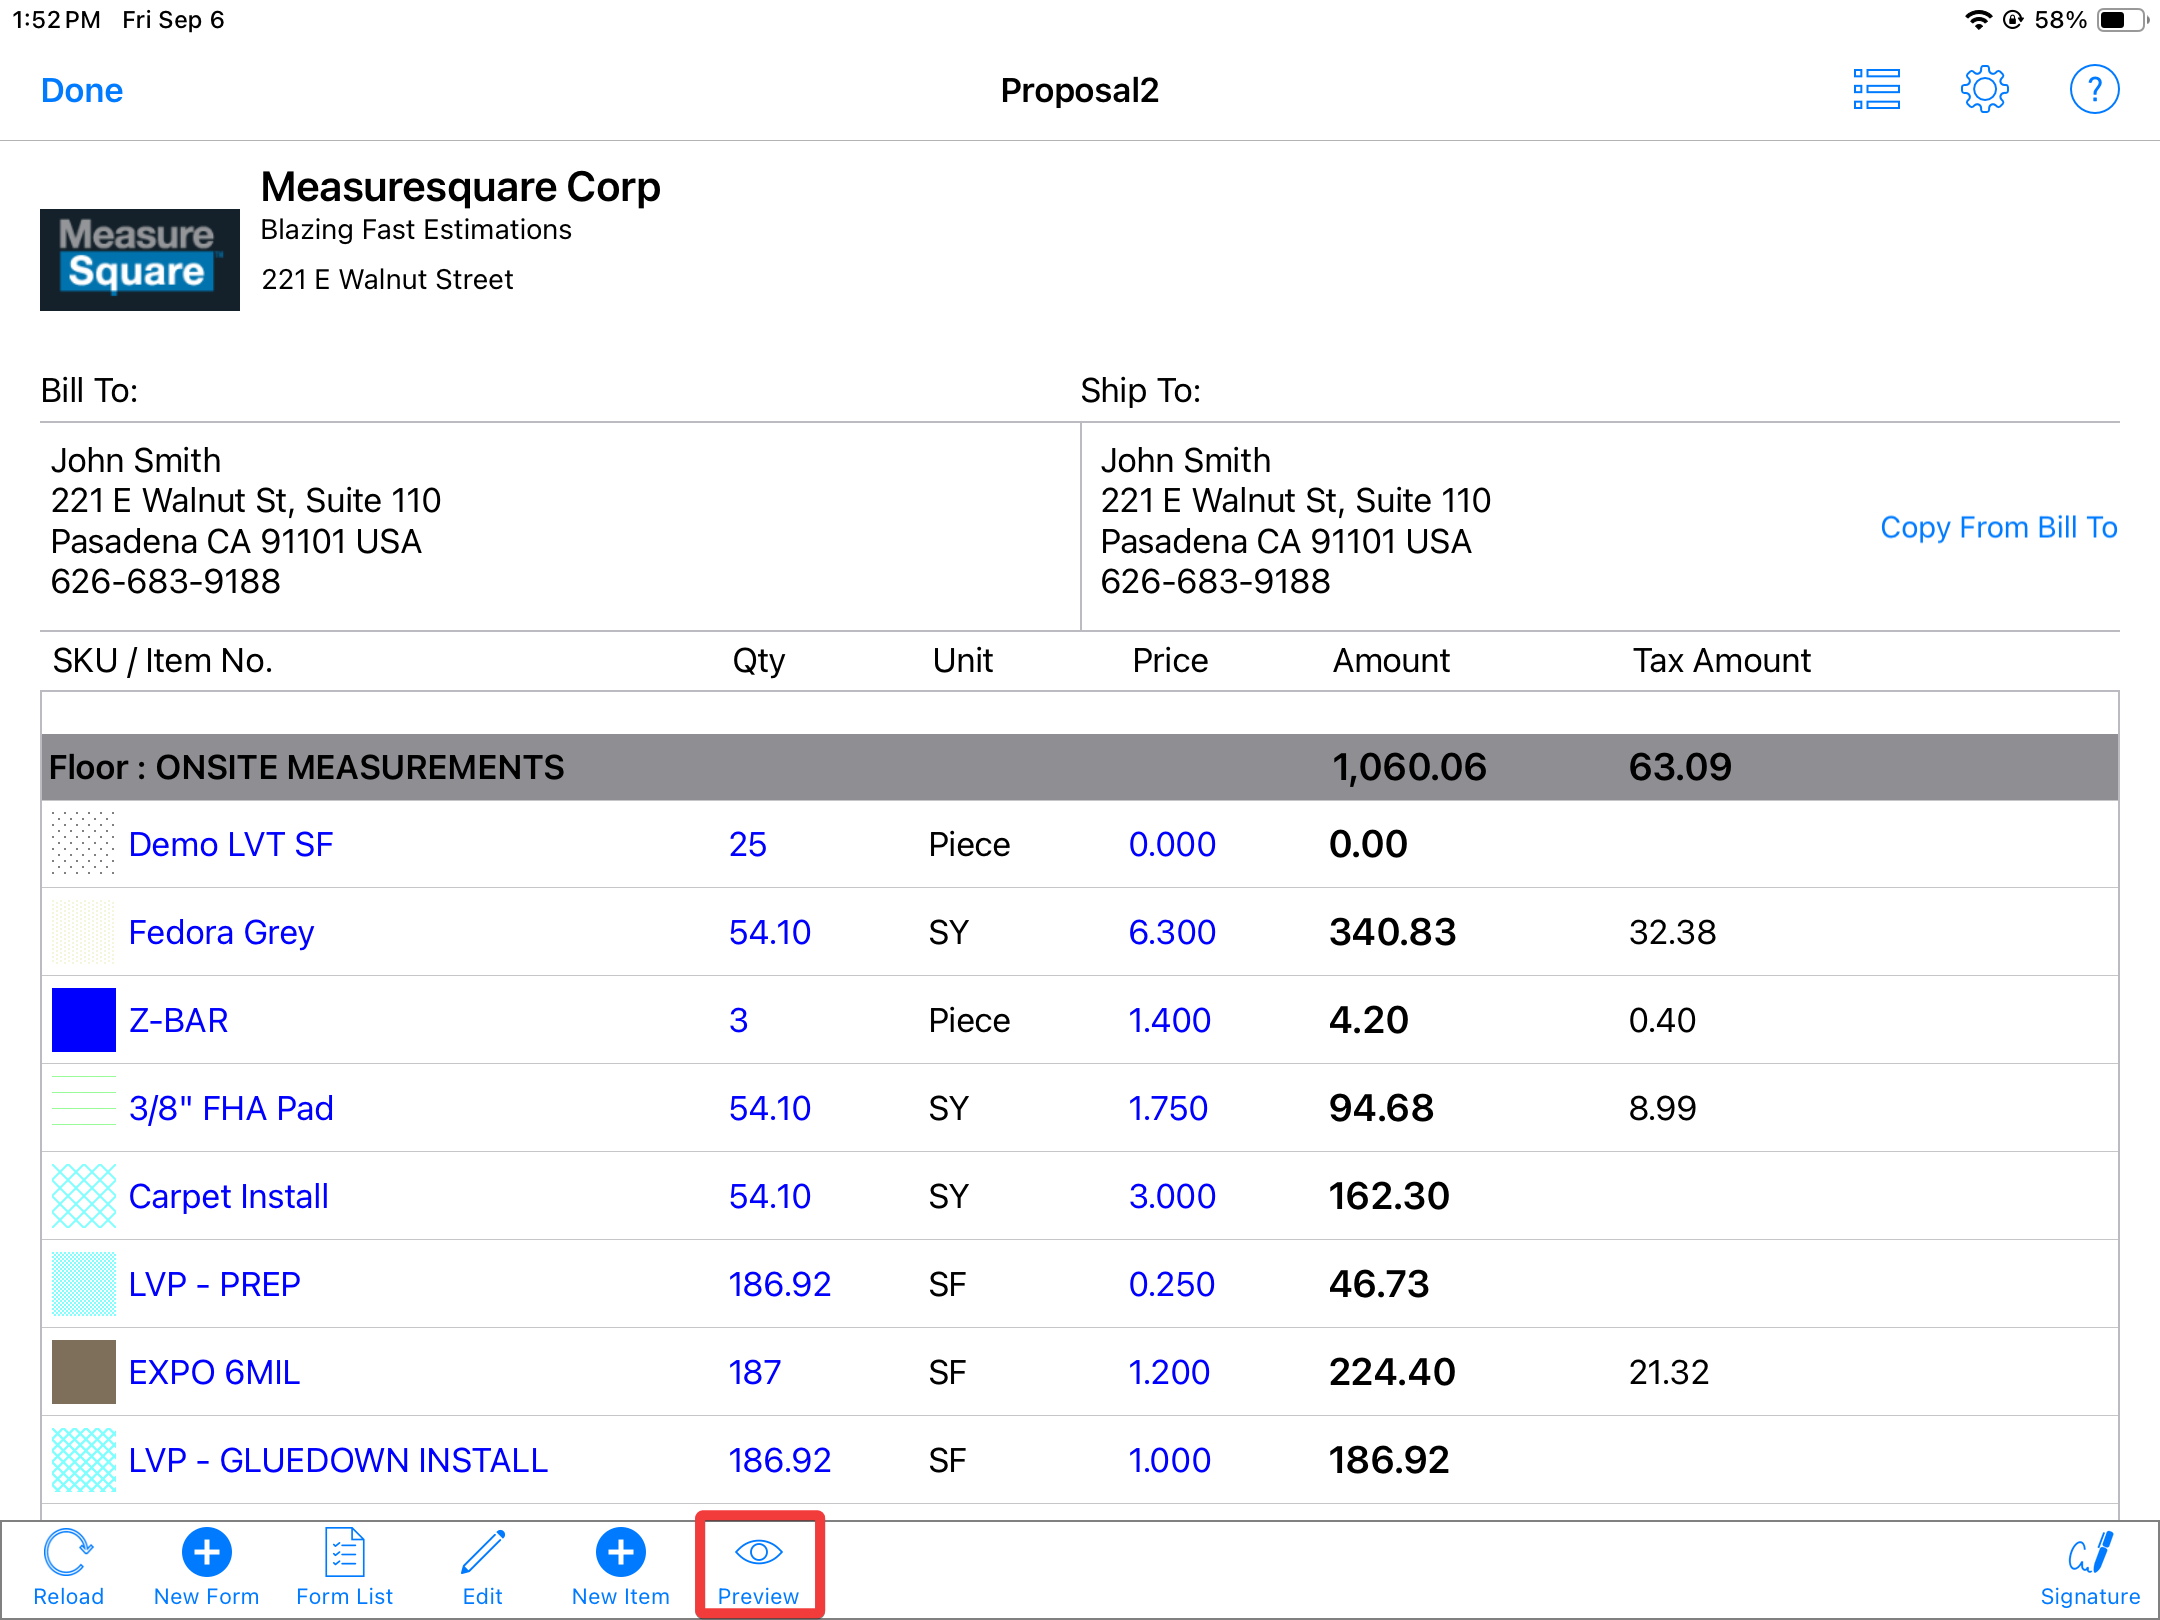Open the Fedora Grey item name
Viewport: 2160px width, 1620px height.
coord(221,932)
